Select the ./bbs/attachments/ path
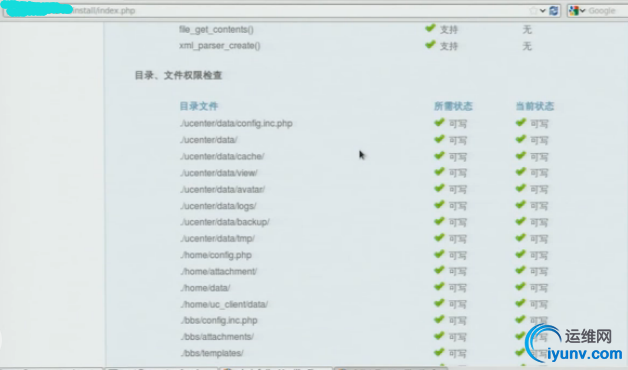This screenshot has height=370, width=628. point(217,337)
